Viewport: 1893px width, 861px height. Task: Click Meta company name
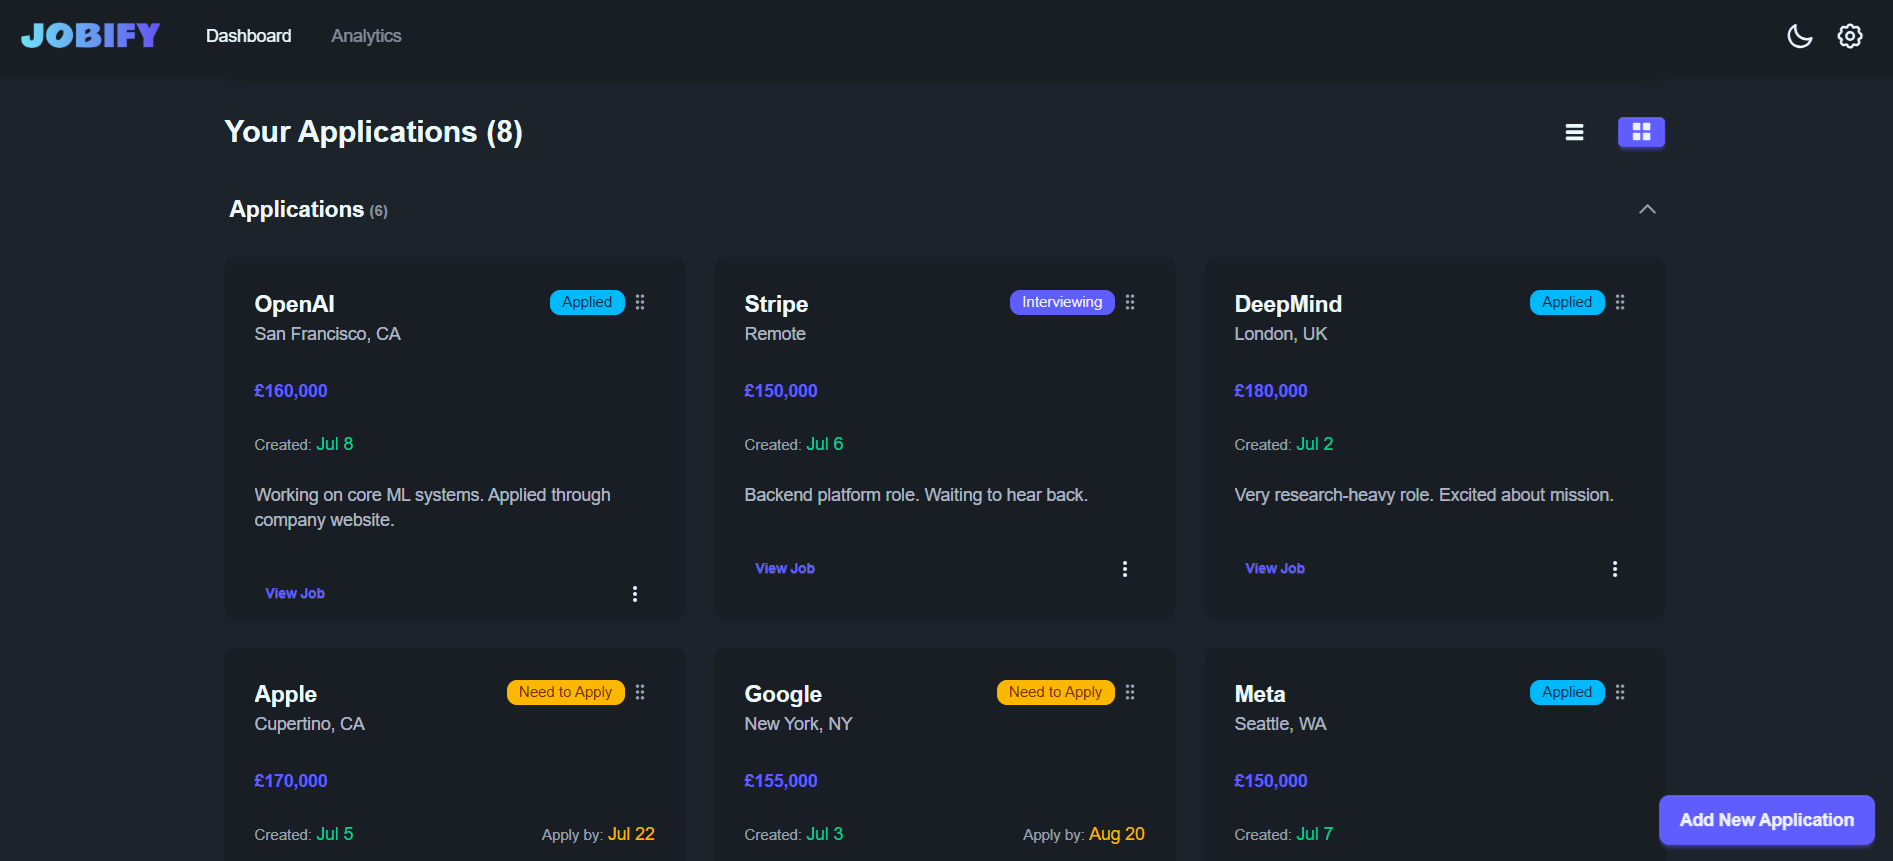[x=1260, y=694]
